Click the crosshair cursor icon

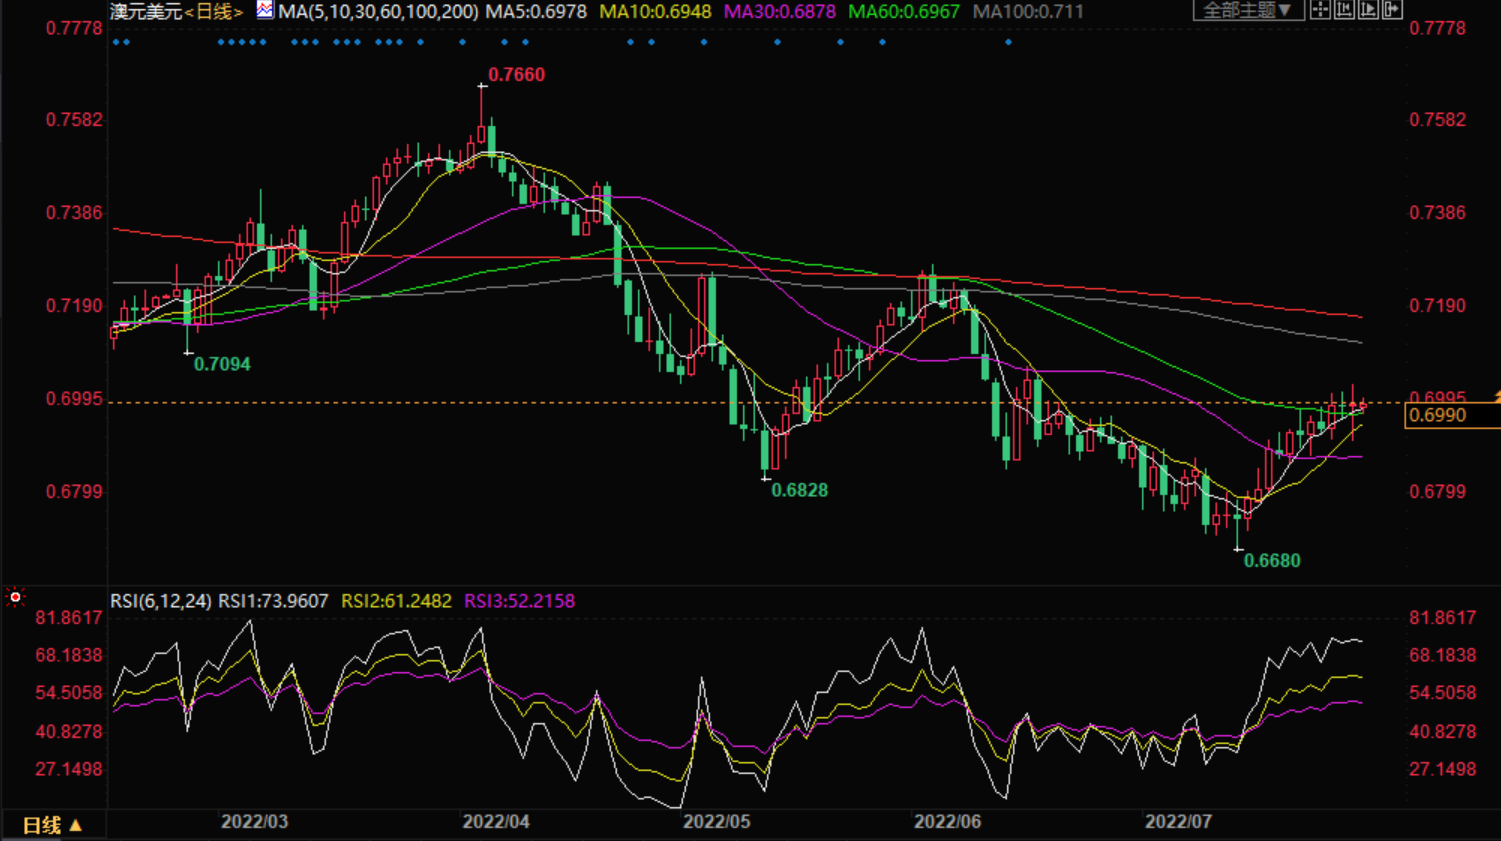(x=1320, y=10)
